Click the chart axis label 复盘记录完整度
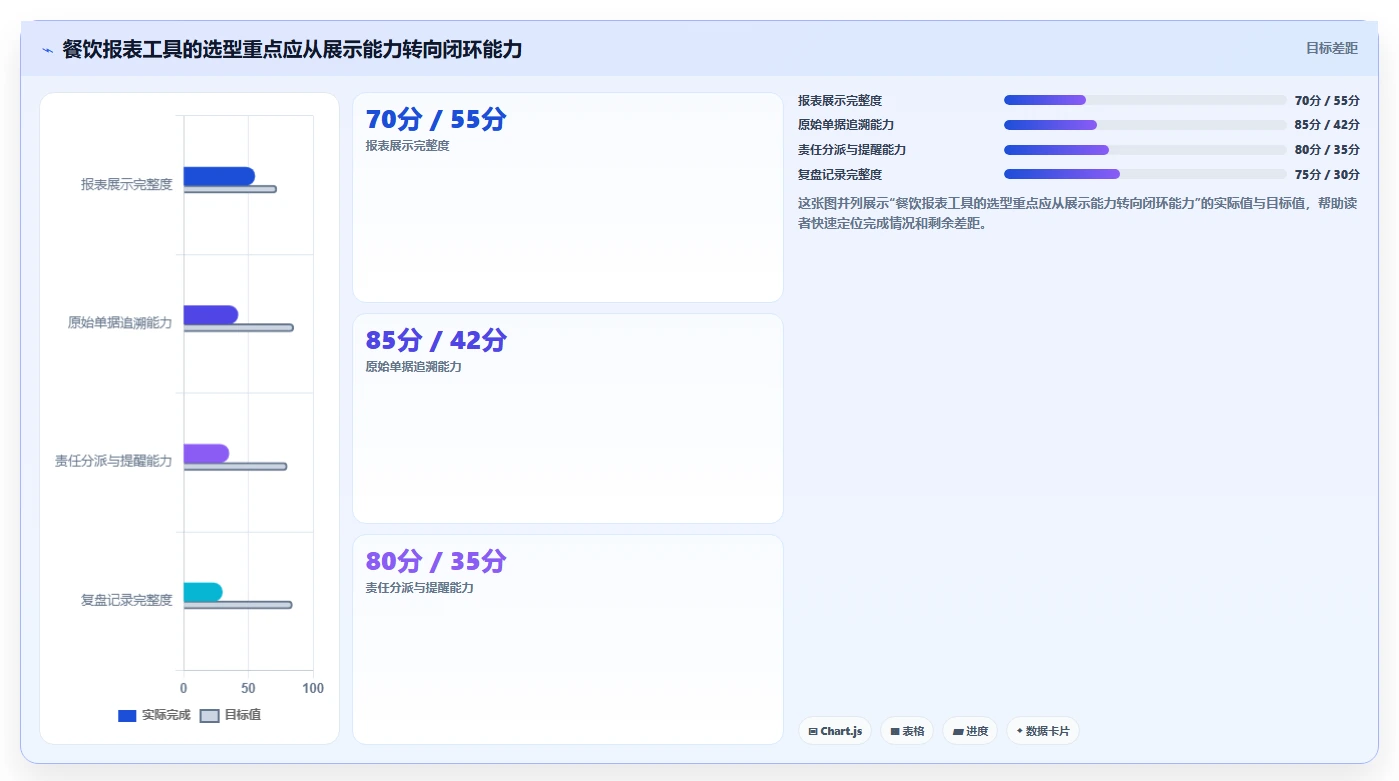The height and width of the screenshot is (781, 1399). pos(127,600)
